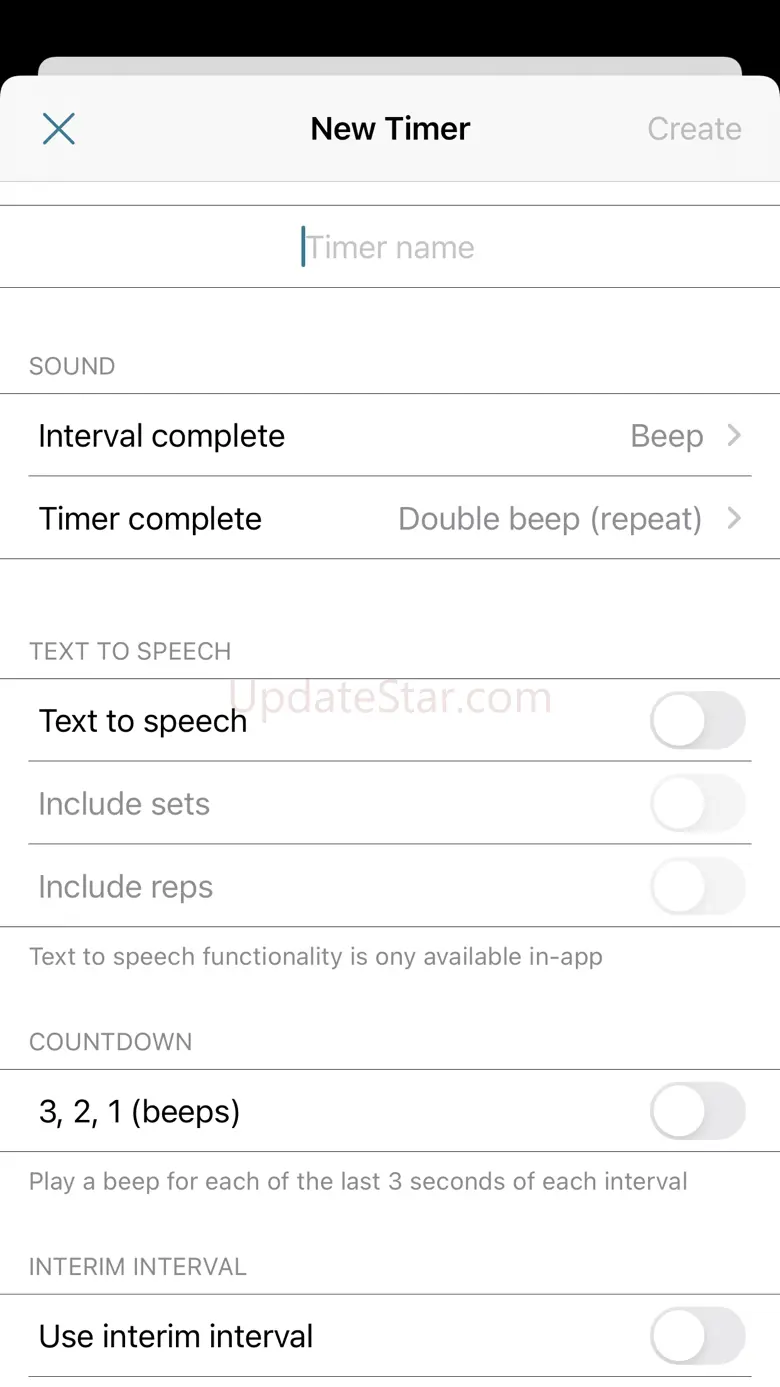Toggle the Include reps switch

[697, 887]
